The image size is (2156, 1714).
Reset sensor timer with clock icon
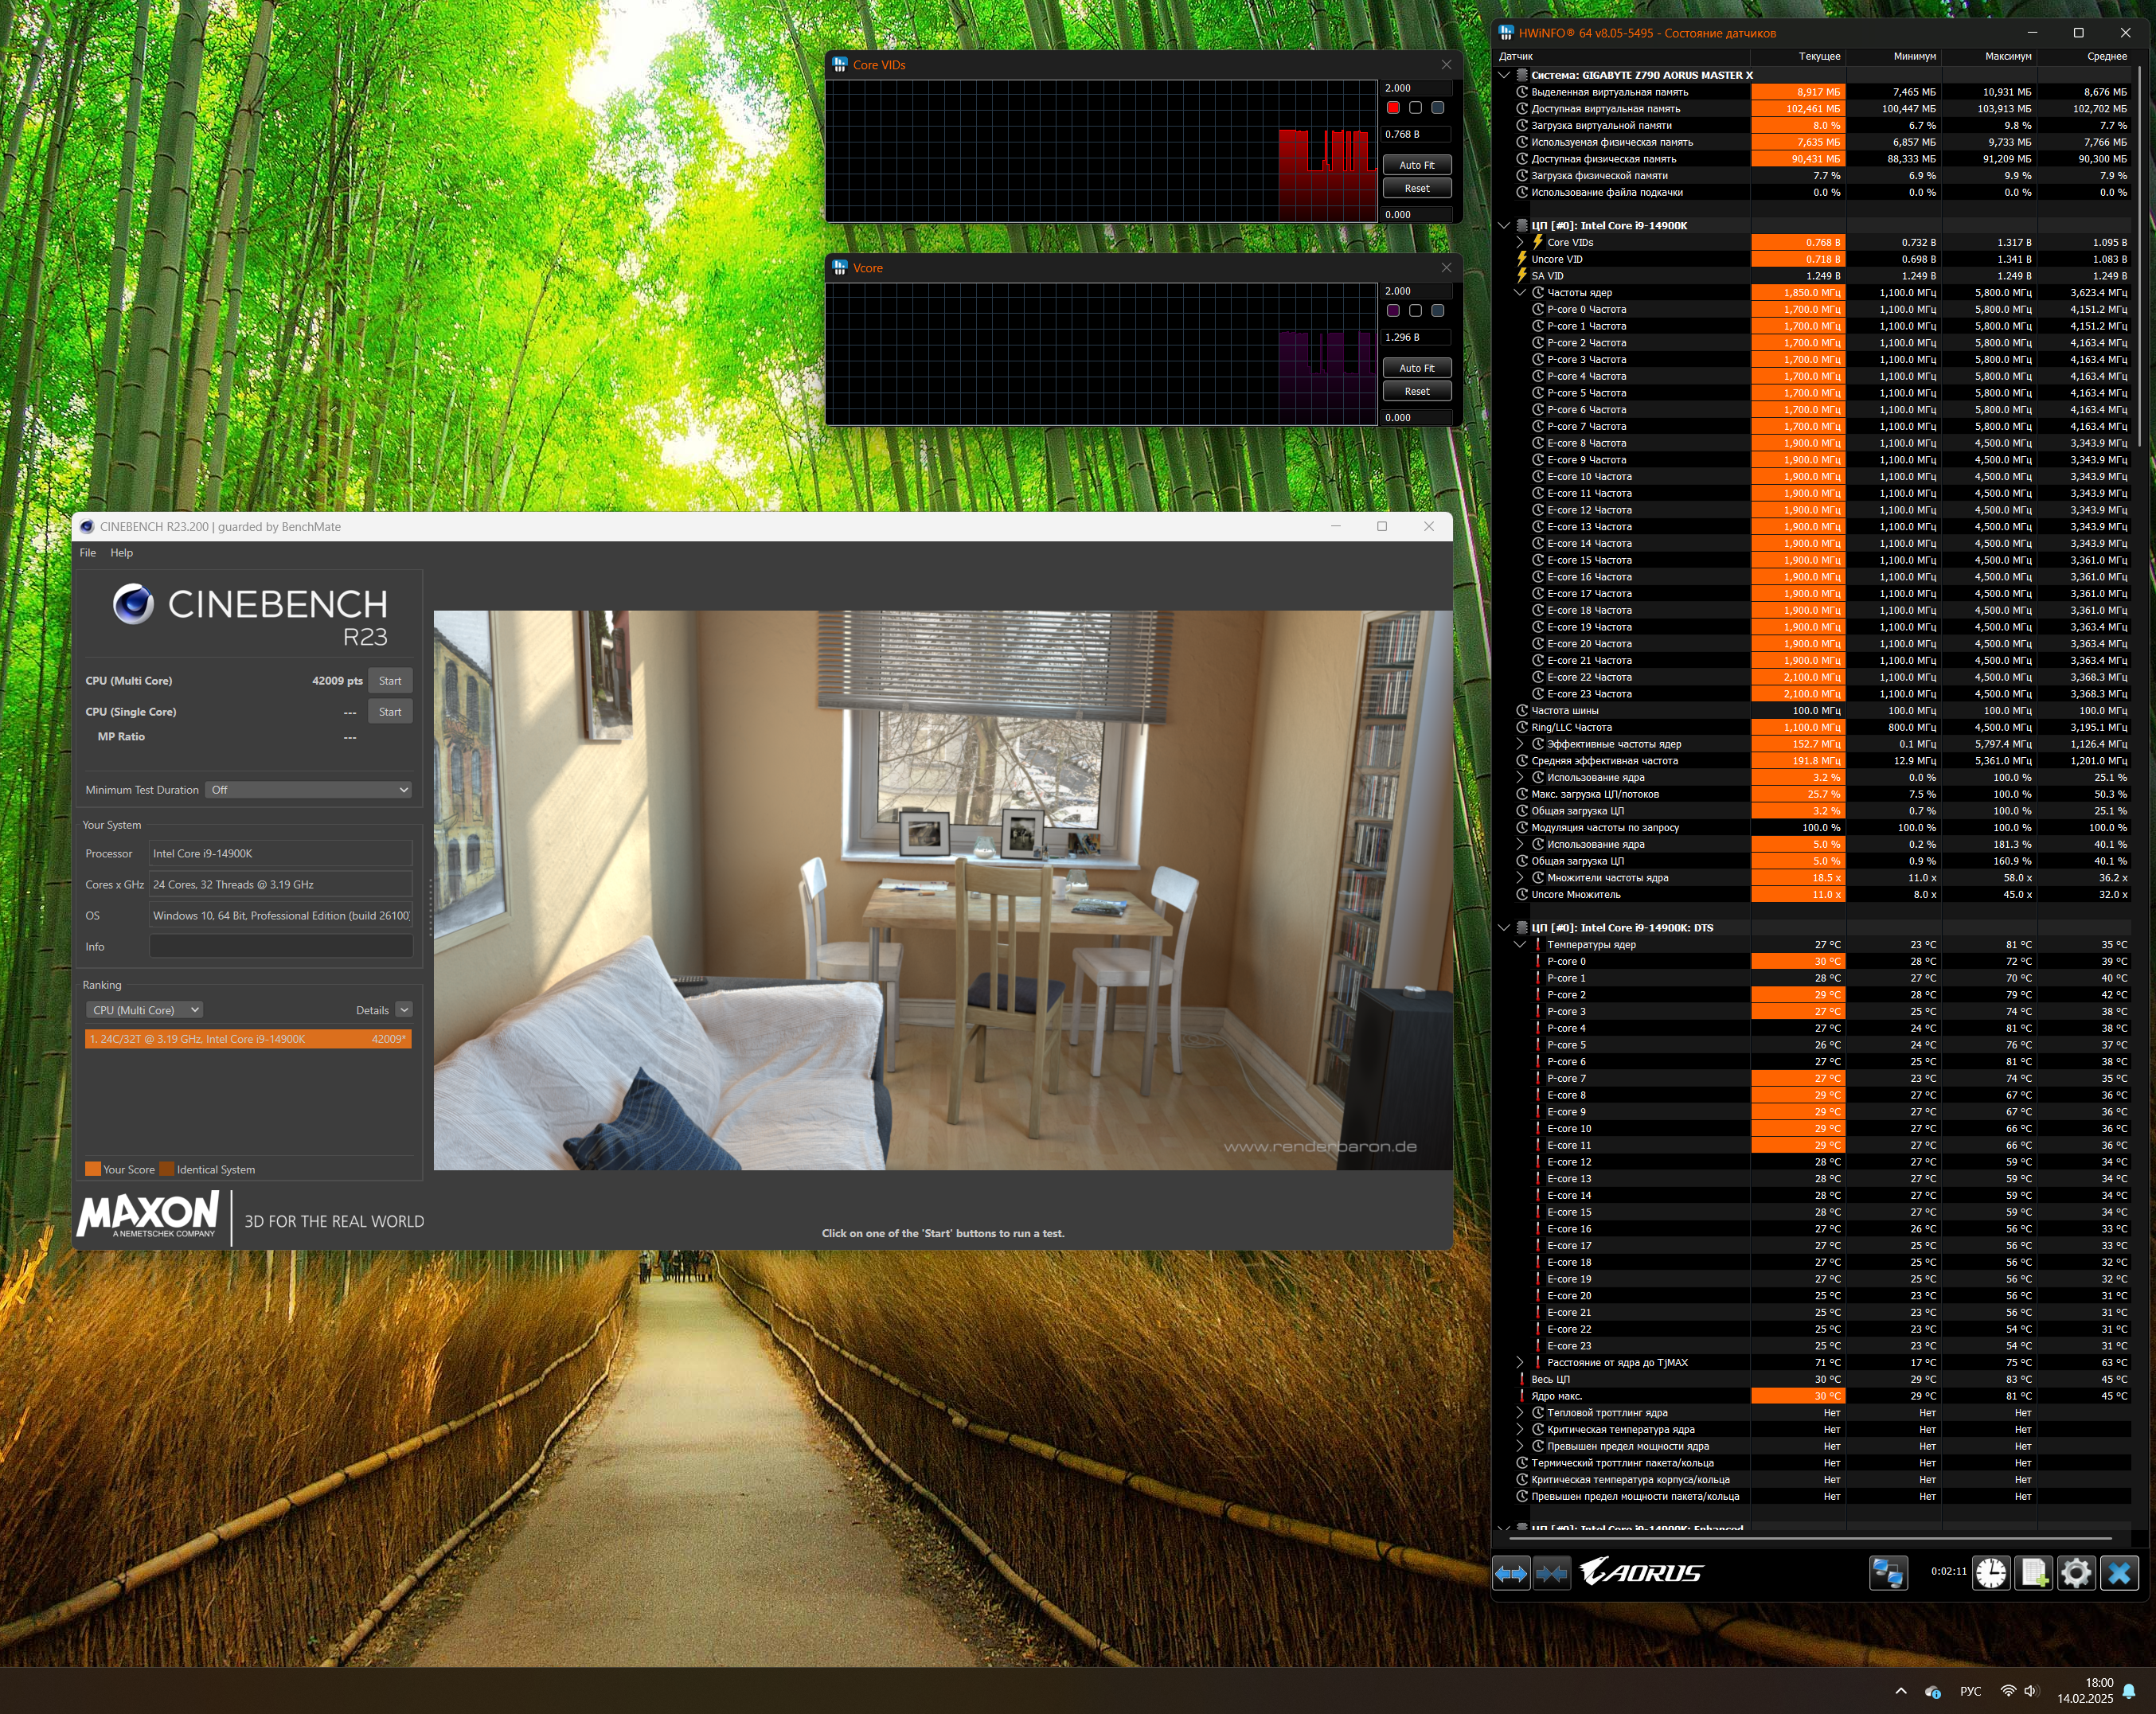(1990, 1573)
